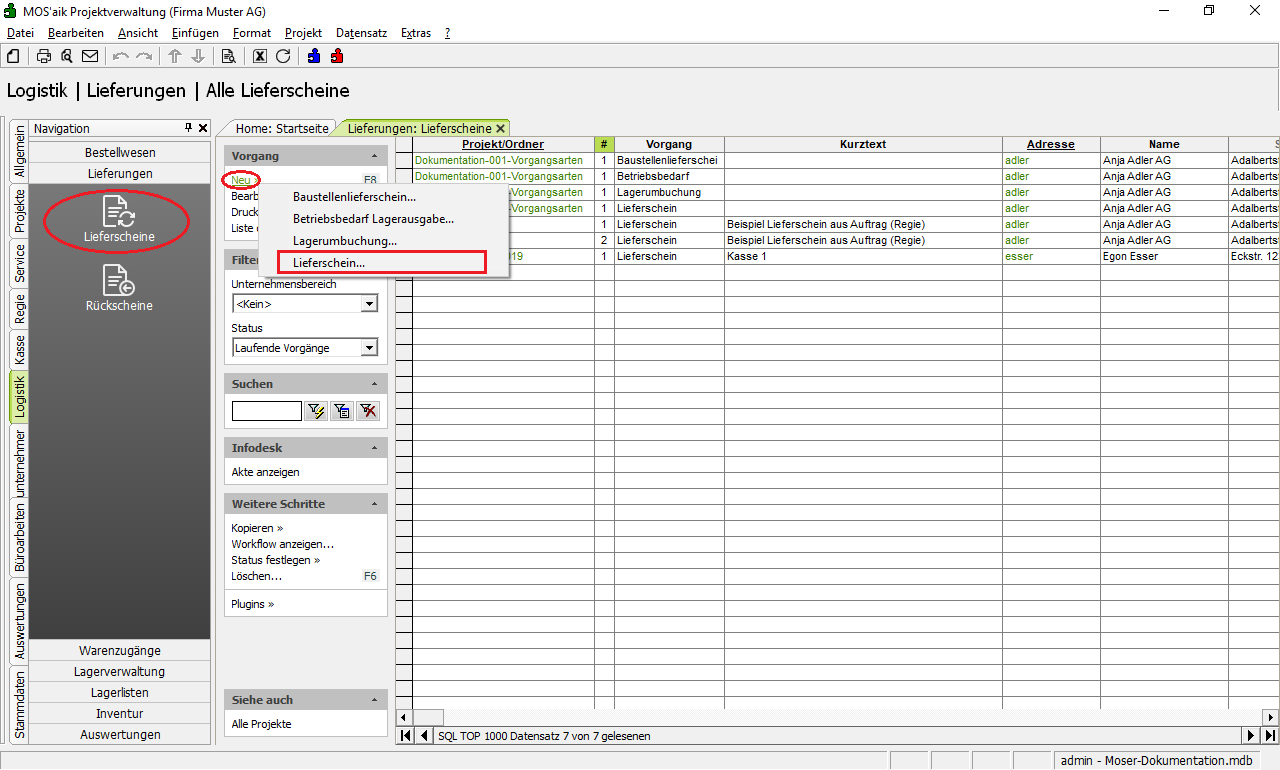Pin the Navigation panel
This screenshot has width=1280, height=770.
[188, 128]
